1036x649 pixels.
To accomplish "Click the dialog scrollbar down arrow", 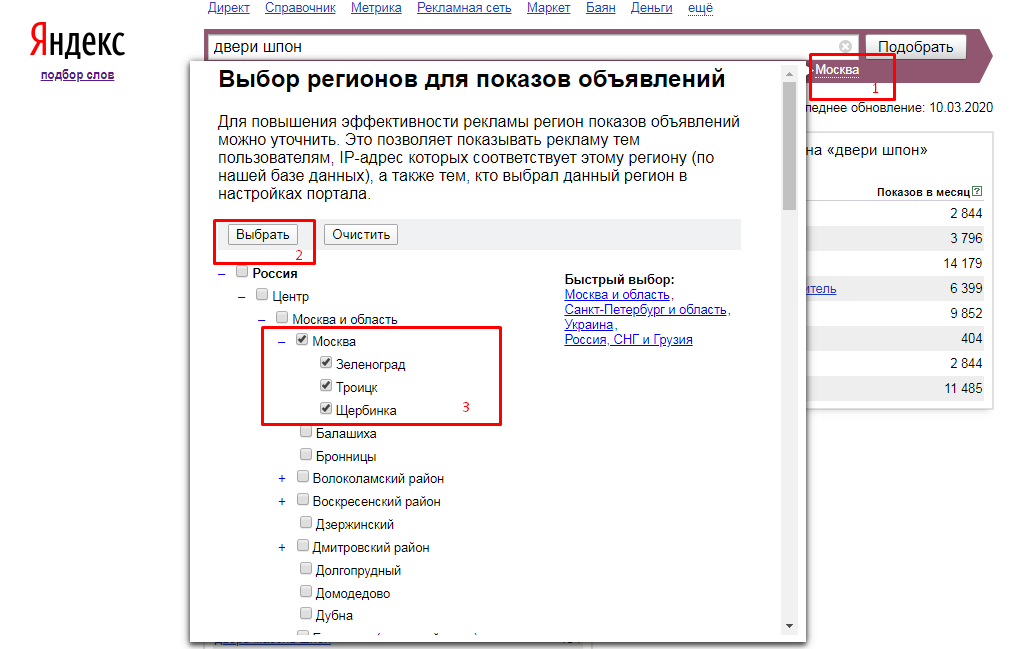I will [789, 626].
